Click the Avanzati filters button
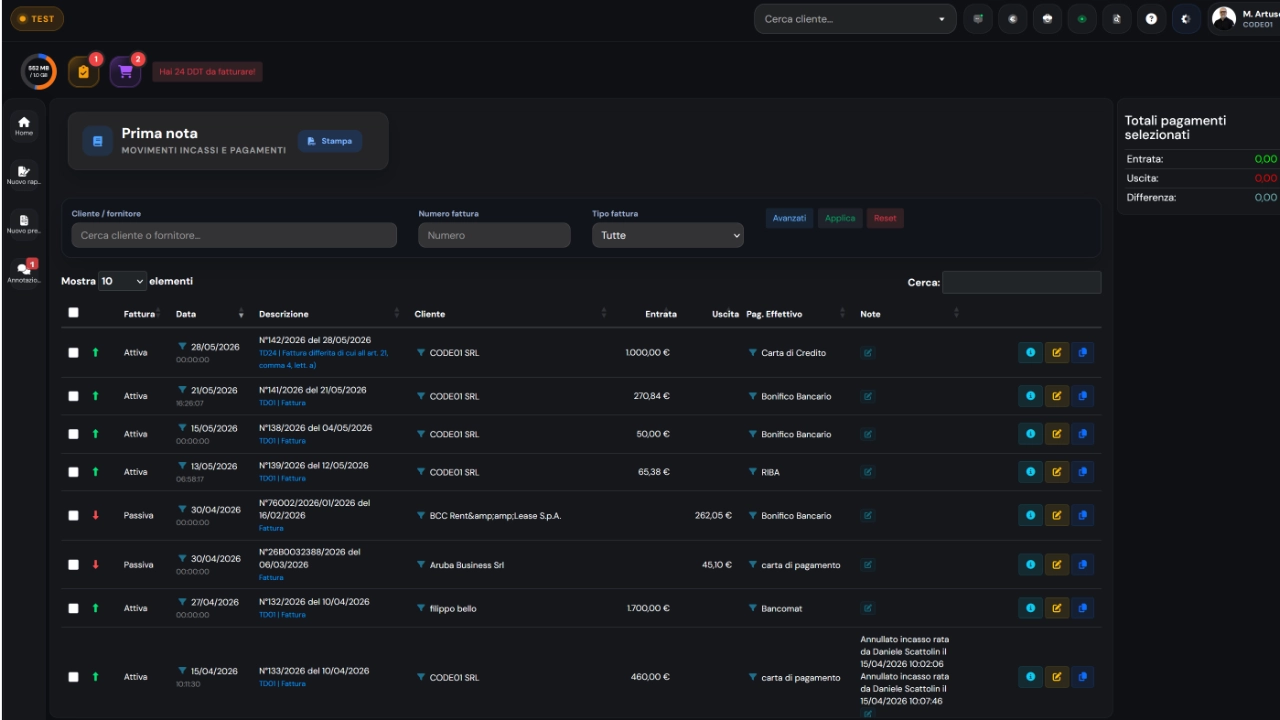Screen dimensions: 1280x720 pos(789,218)
